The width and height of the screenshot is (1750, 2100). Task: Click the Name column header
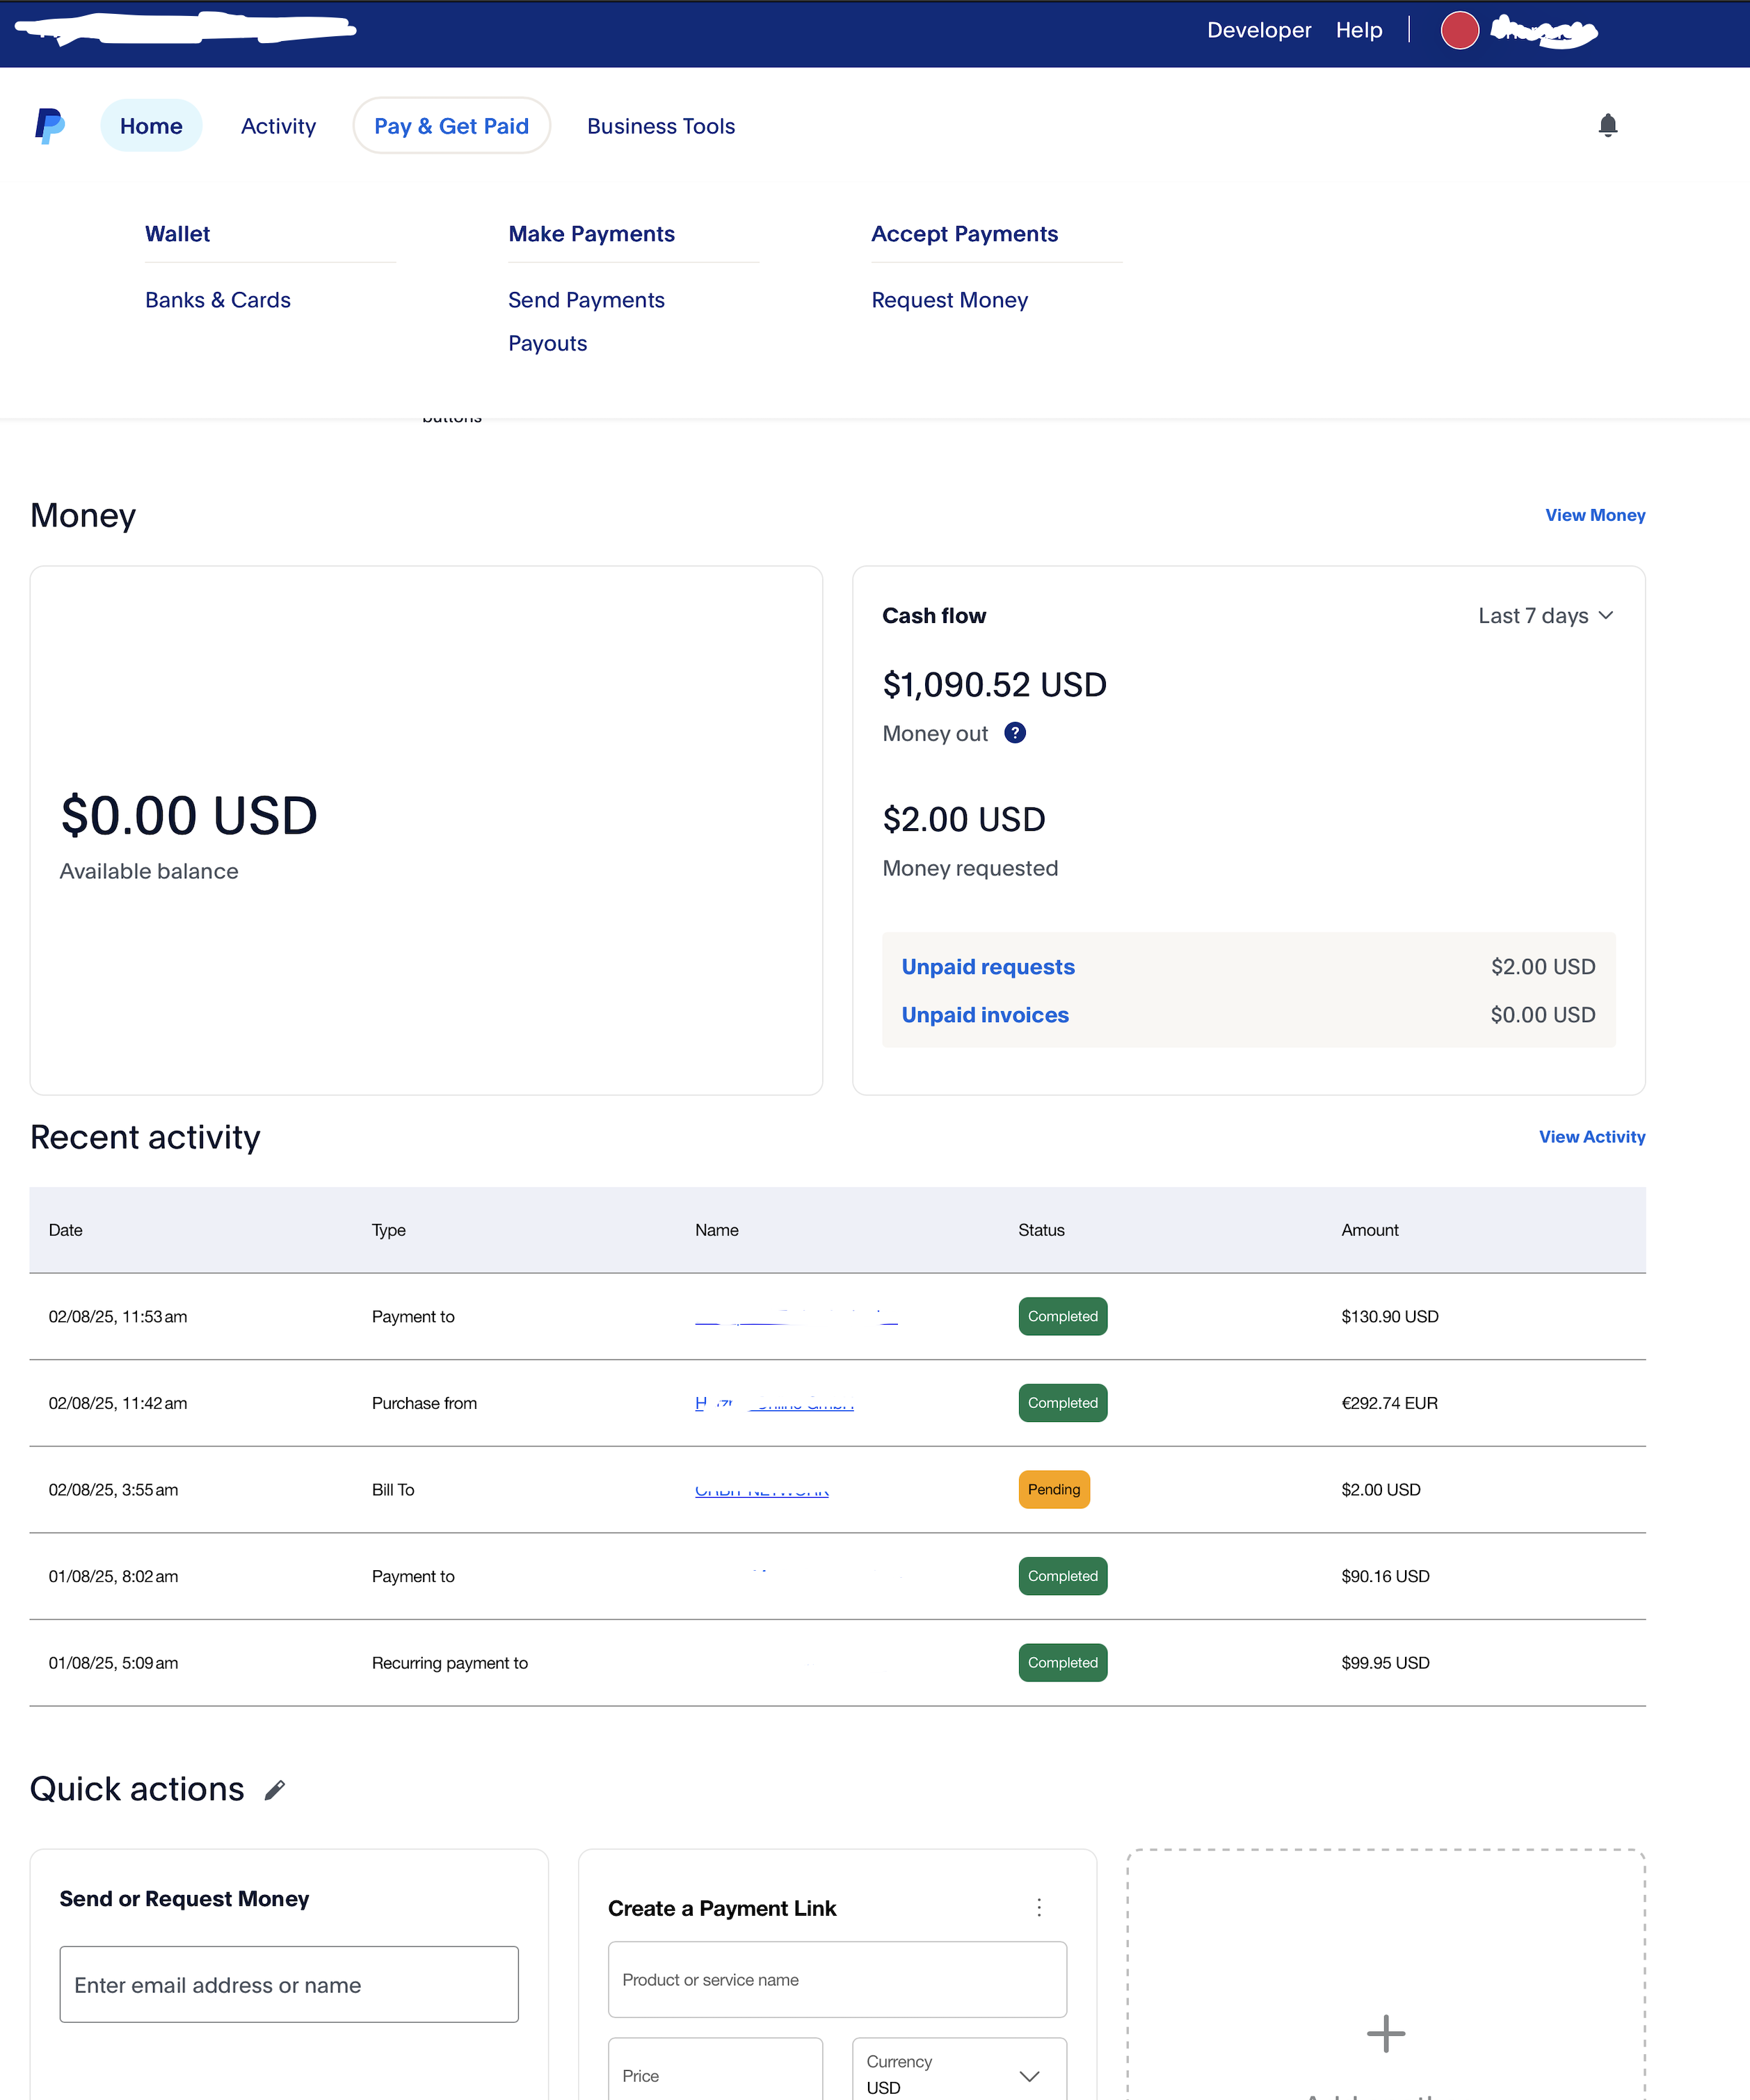pos(717,1230)
